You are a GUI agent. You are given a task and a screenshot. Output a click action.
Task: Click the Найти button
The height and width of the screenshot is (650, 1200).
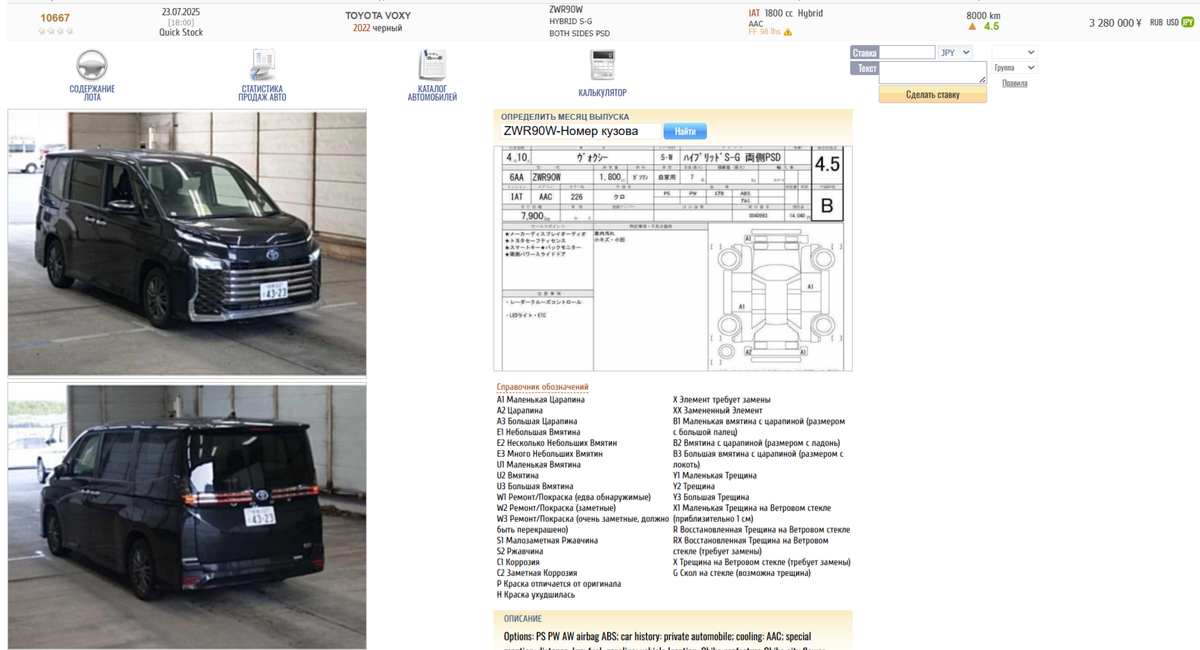(685, 131)
